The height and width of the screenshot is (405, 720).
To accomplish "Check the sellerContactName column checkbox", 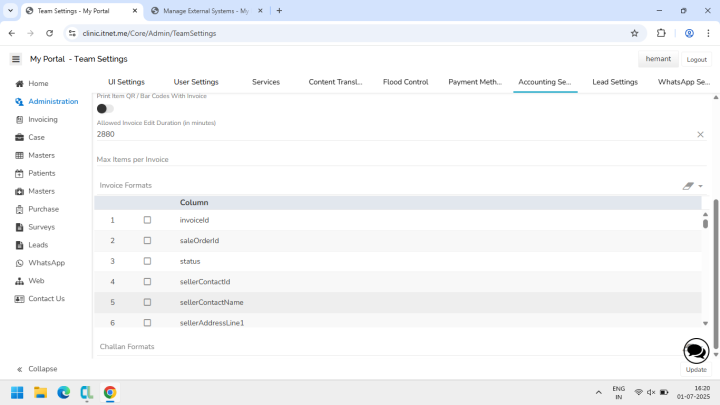I will 147,302.
